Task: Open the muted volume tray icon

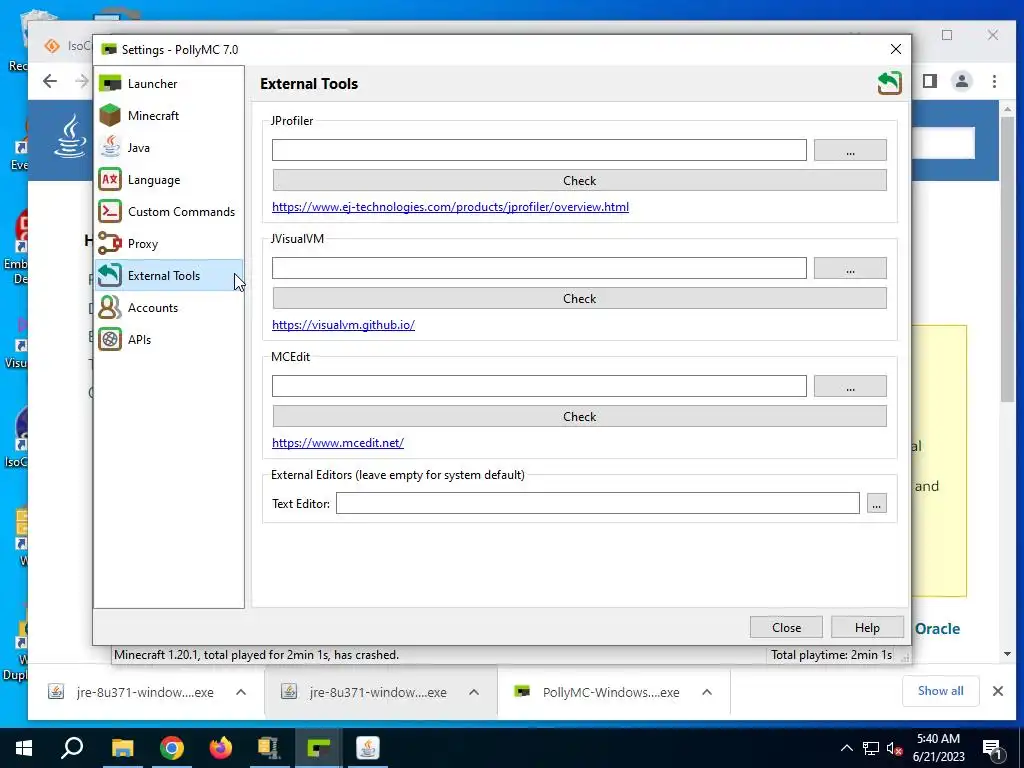Action: click(894, 748)
